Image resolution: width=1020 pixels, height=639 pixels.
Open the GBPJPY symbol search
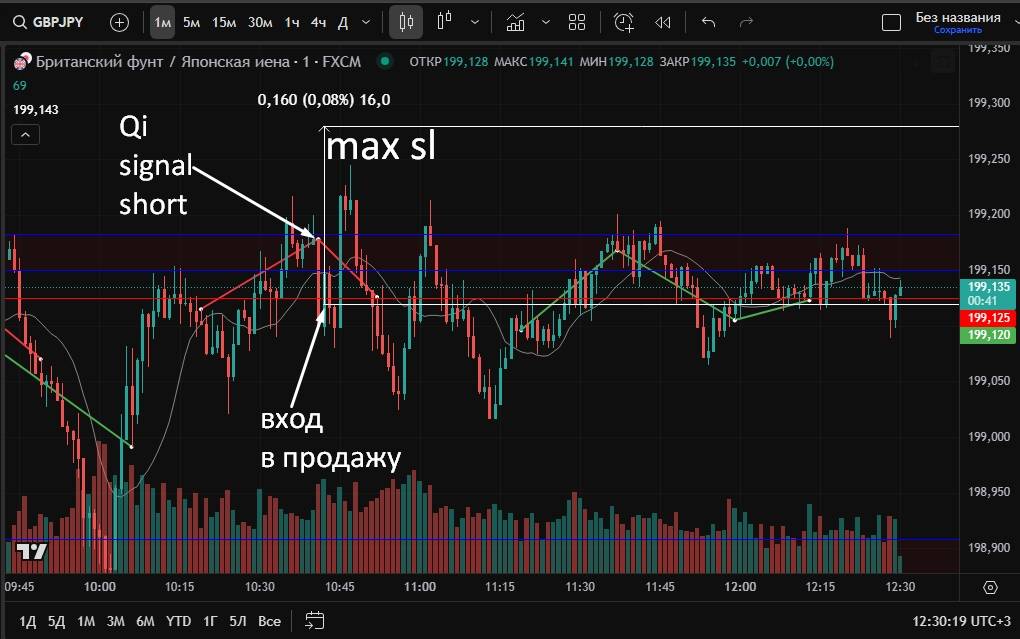49,22
